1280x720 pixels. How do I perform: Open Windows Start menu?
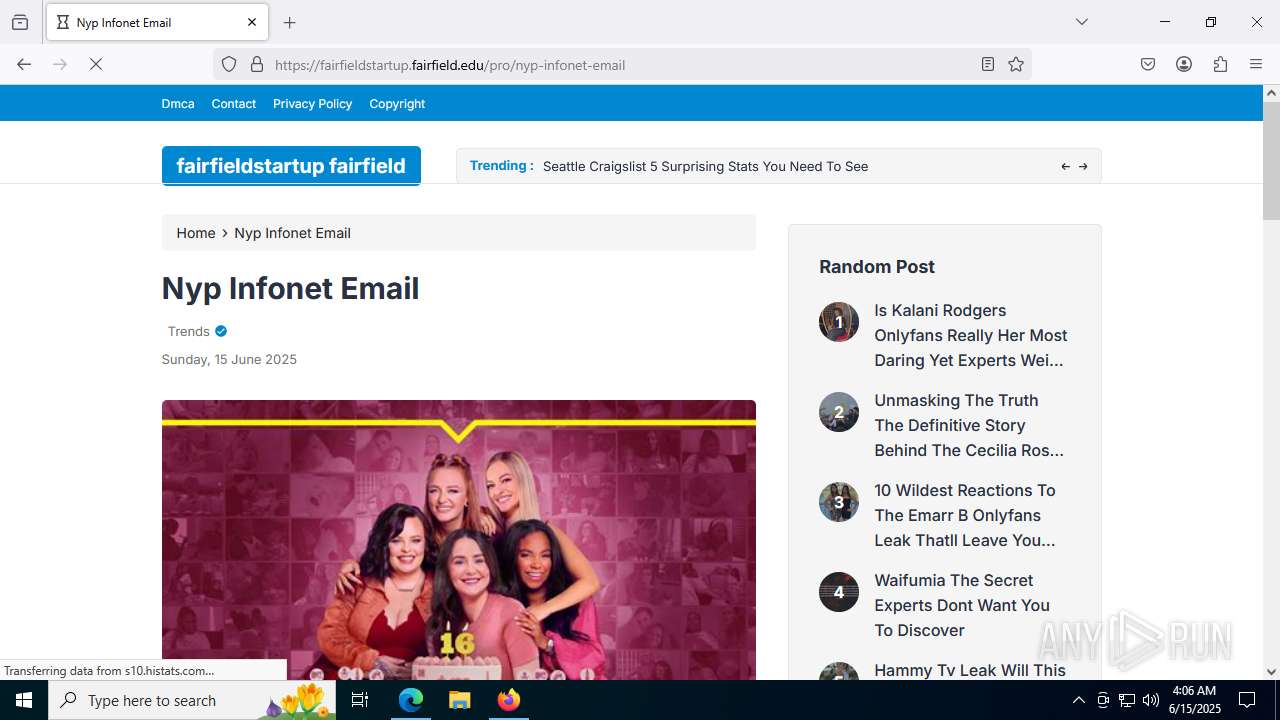[24, 700]
